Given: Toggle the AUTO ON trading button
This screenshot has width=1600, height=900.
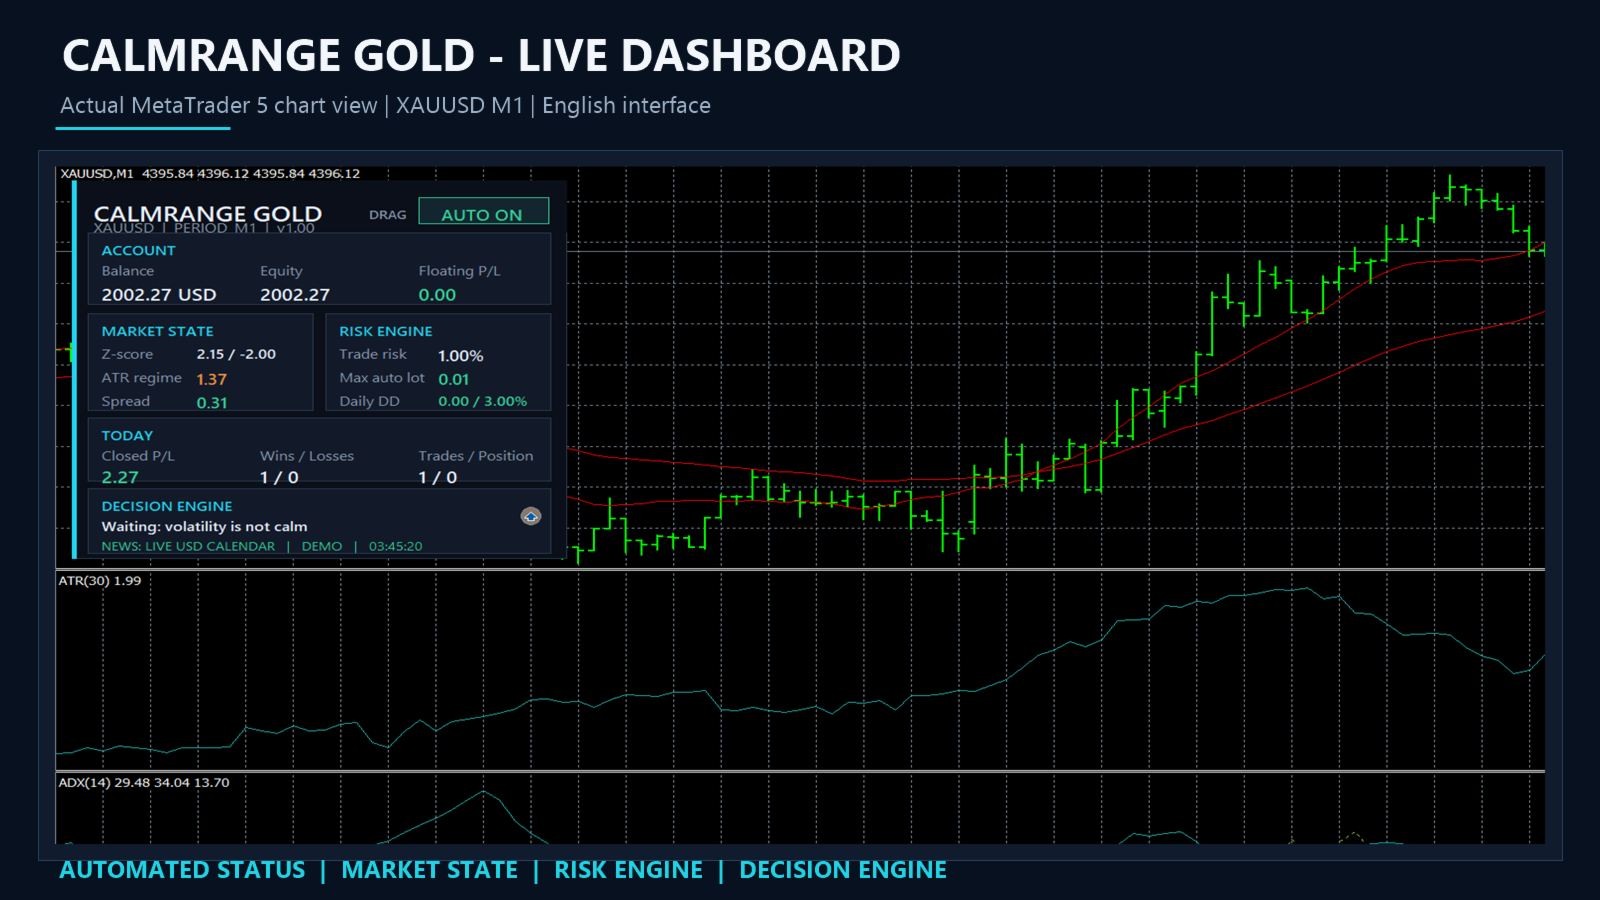Looking at the screenshot, I should point(483,211).
